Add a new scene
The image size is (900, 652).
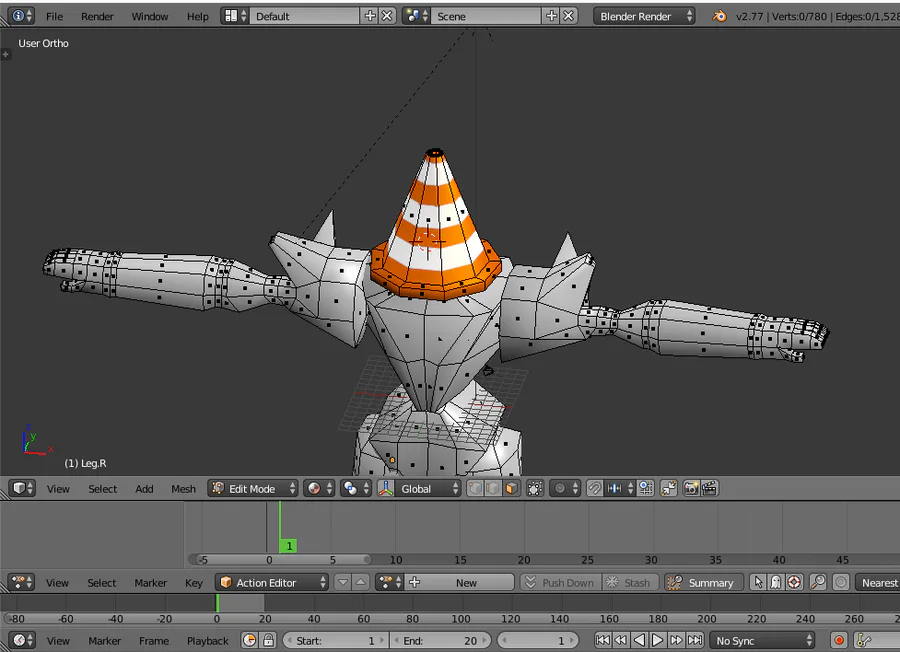(x=551, y=16)
